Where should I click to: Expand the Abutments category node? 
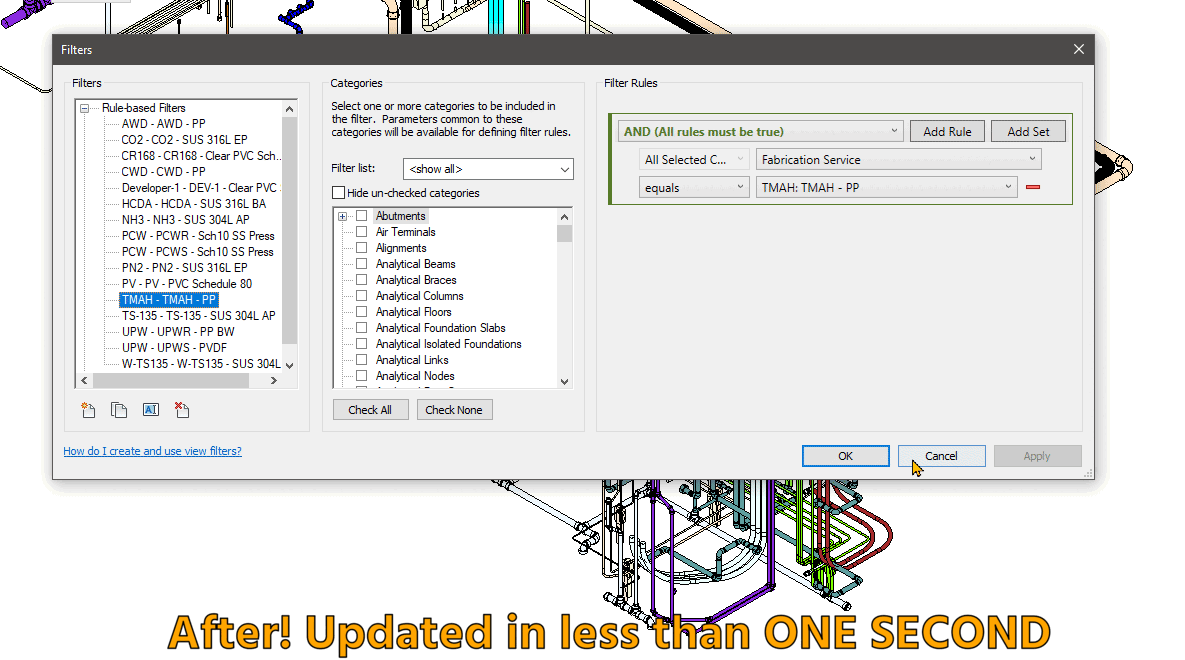point(342,216)
